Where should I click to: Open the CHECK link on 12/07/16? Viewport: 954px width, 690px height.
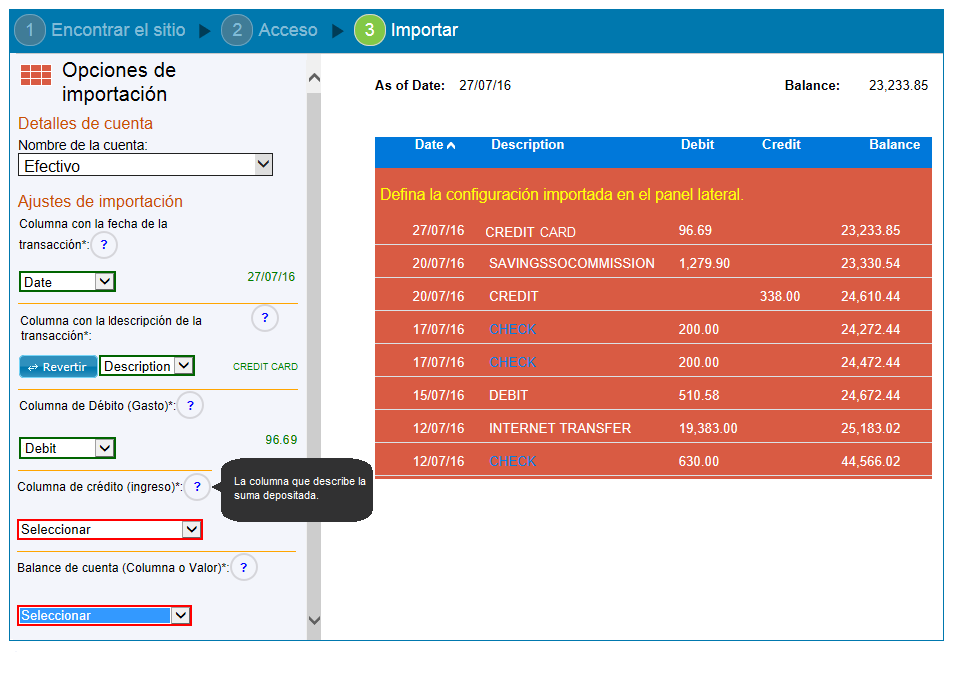(x=512, y=461)
